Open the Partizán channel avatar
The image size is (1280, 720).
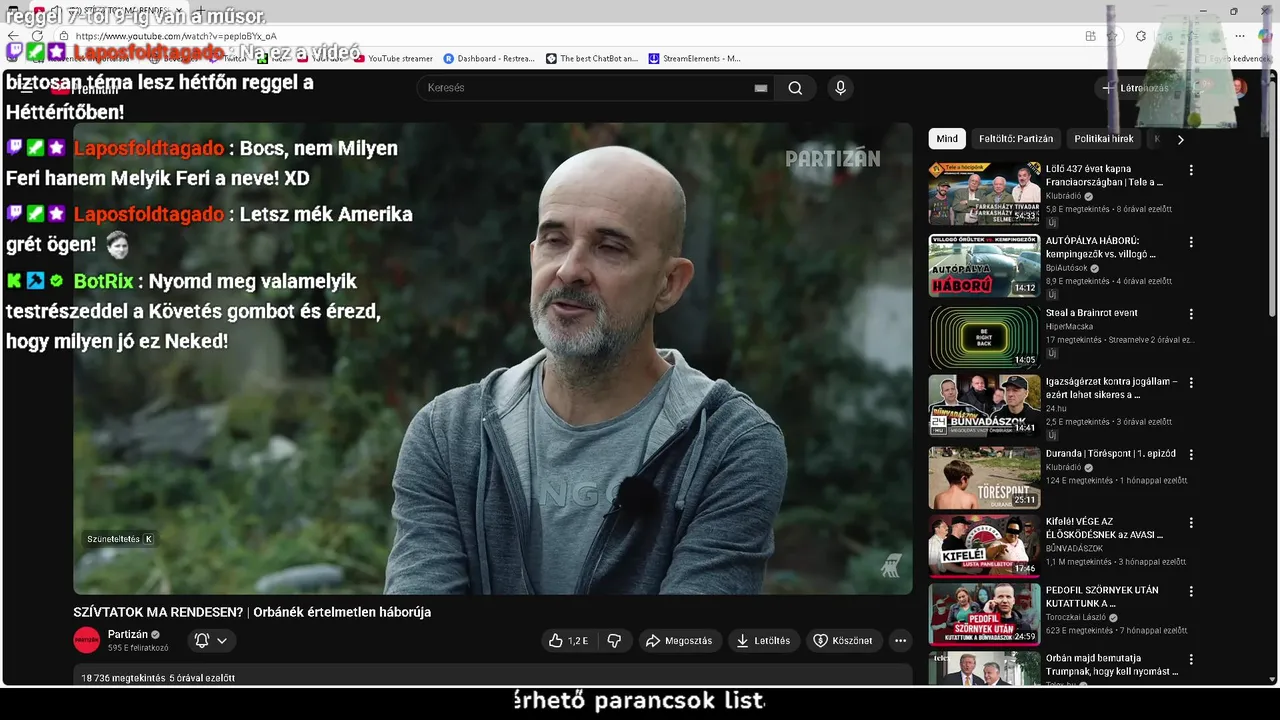tap(87, 641)
